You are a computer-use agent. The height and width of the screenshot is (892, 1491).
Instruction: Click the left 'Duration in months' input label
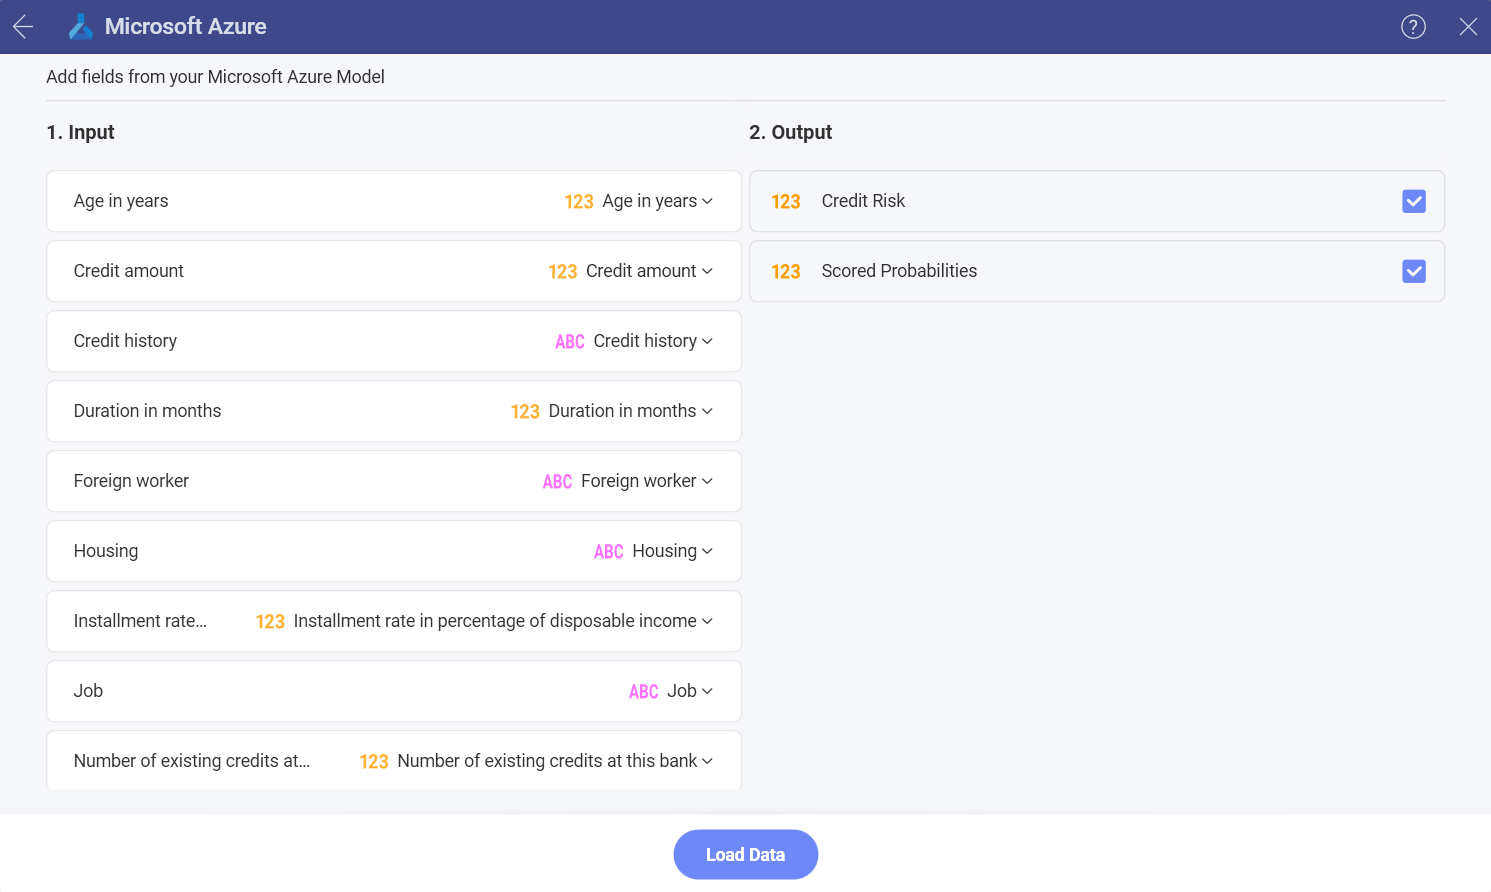147,411
